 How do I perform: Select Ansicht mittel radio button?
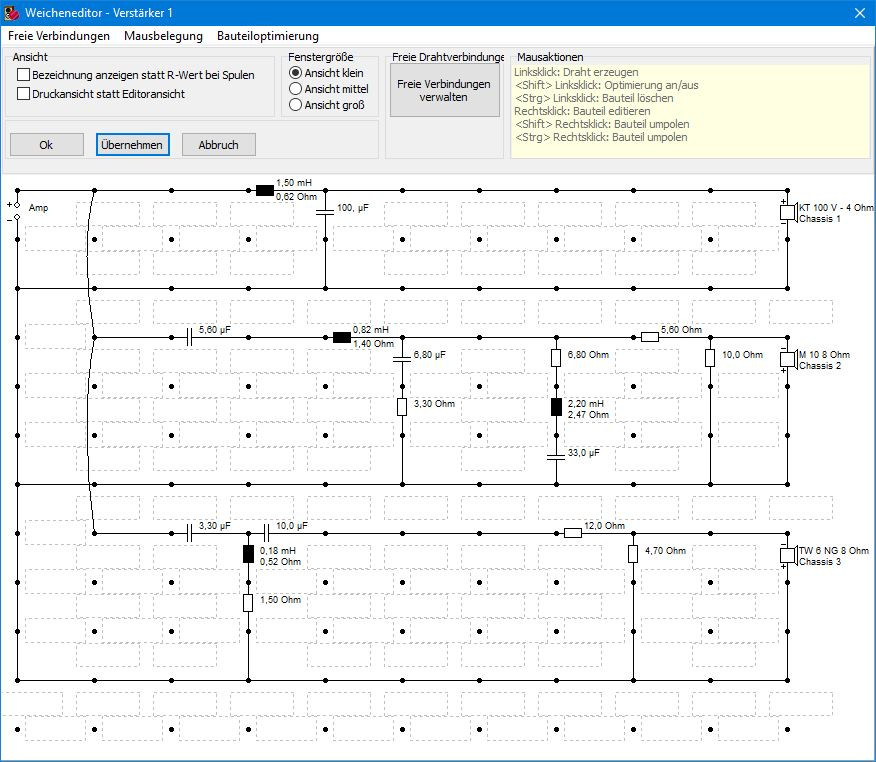[x=295, y=89]
